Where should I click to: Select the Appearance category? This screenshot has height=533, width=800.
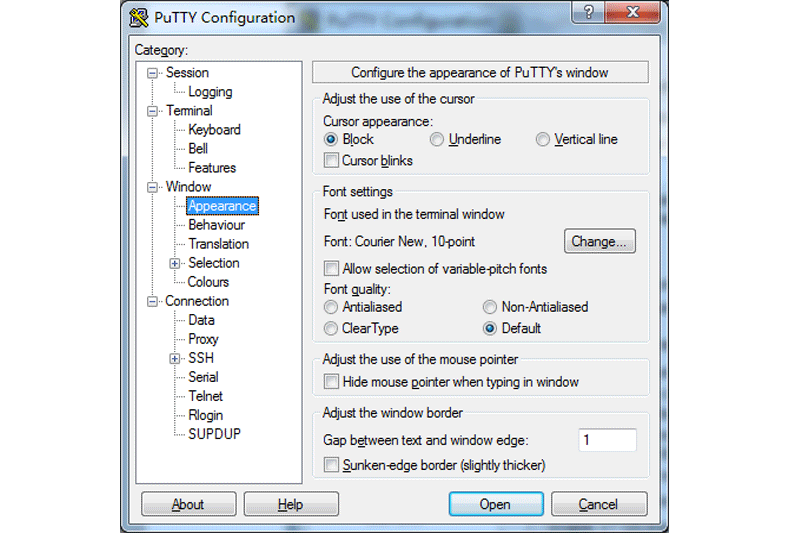point(222,206)
